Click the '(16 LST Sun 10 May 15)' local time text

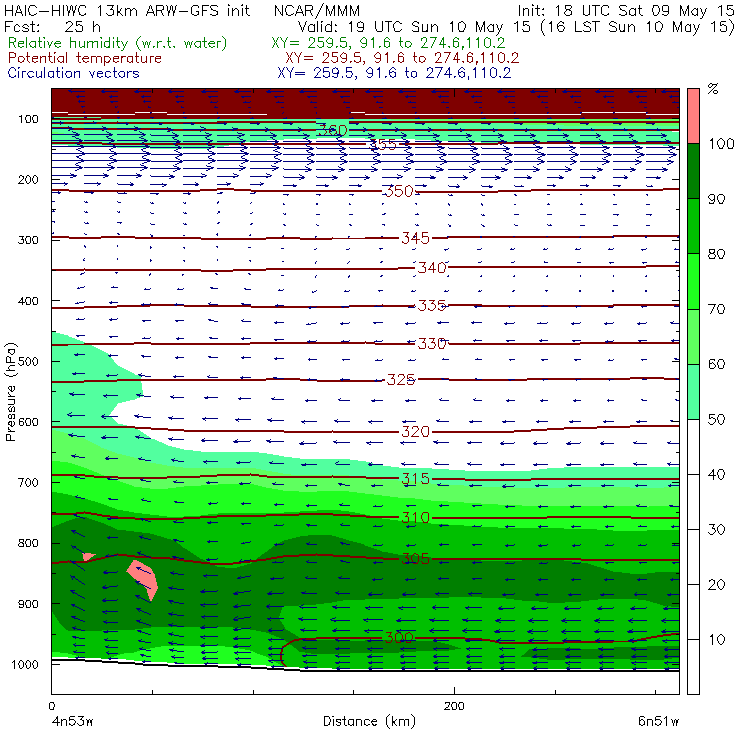638,27
